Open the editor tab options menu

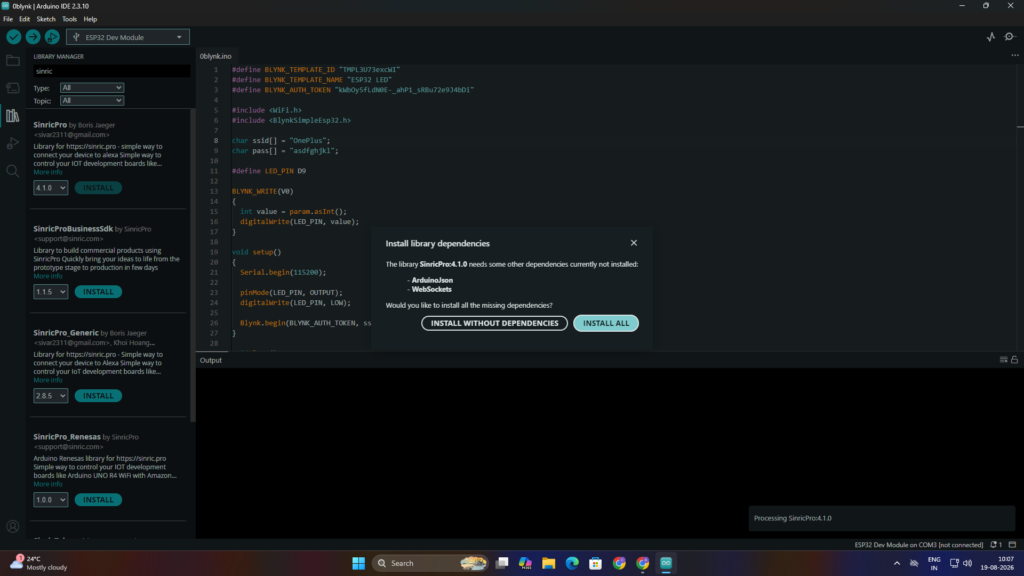[x=1014, y=56]
